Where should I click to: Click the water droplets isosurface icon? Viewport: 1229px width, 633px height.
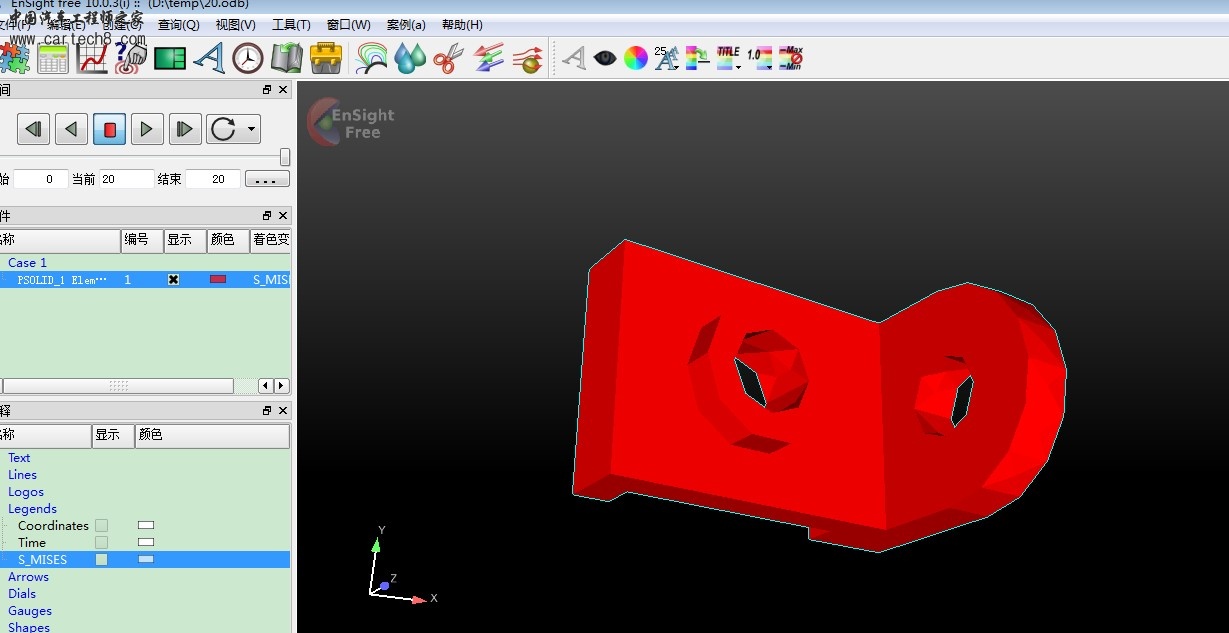click(x=410, y=59)
